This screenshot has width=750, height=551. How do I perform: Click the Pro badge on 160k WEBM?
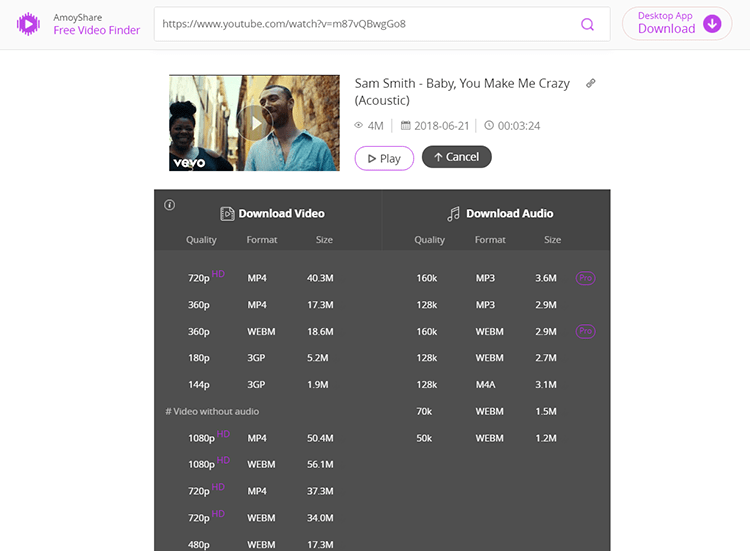[x=585, y=331]
